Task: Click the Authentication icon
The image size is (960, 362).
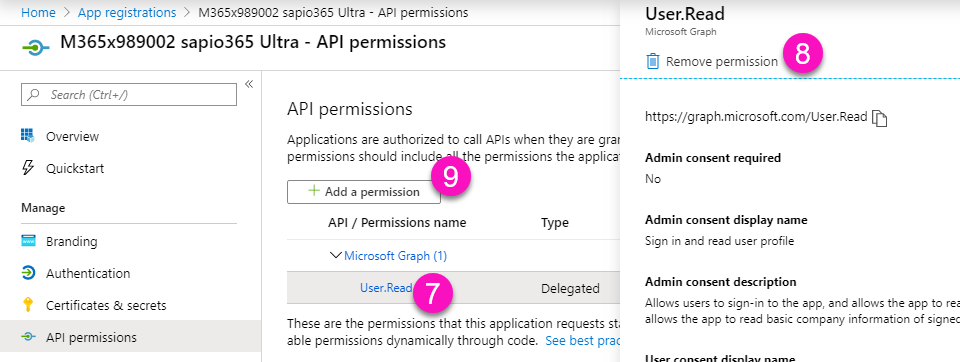Action: tap(28, 273)
